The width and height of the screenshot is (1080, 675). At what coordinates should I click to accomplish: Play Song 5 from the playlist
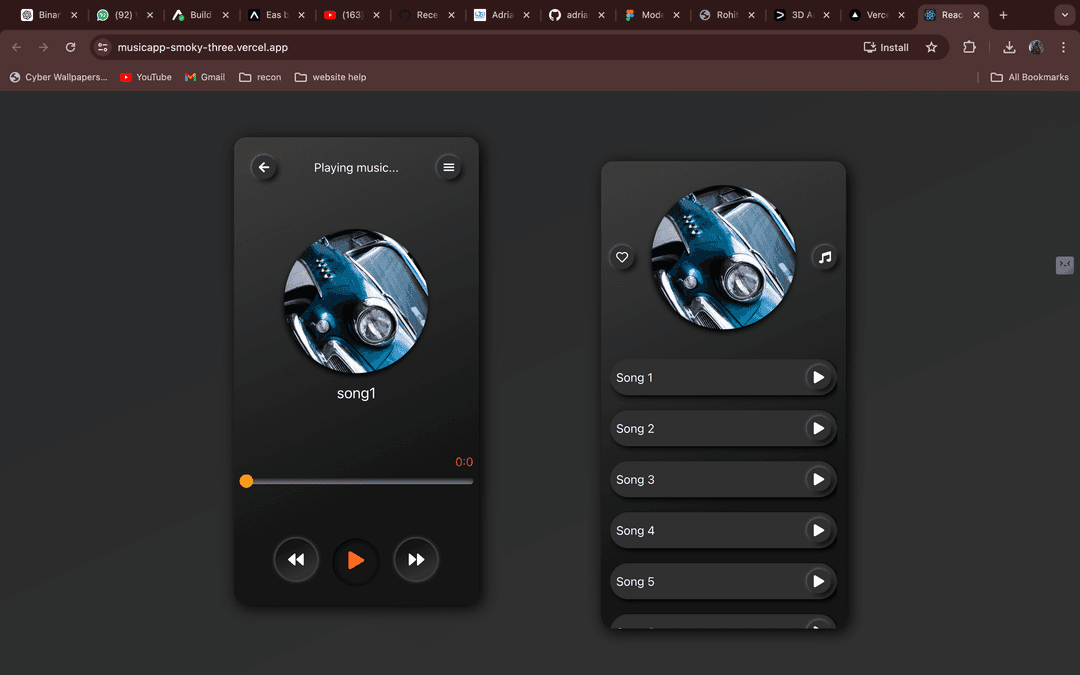coord(819,582)
